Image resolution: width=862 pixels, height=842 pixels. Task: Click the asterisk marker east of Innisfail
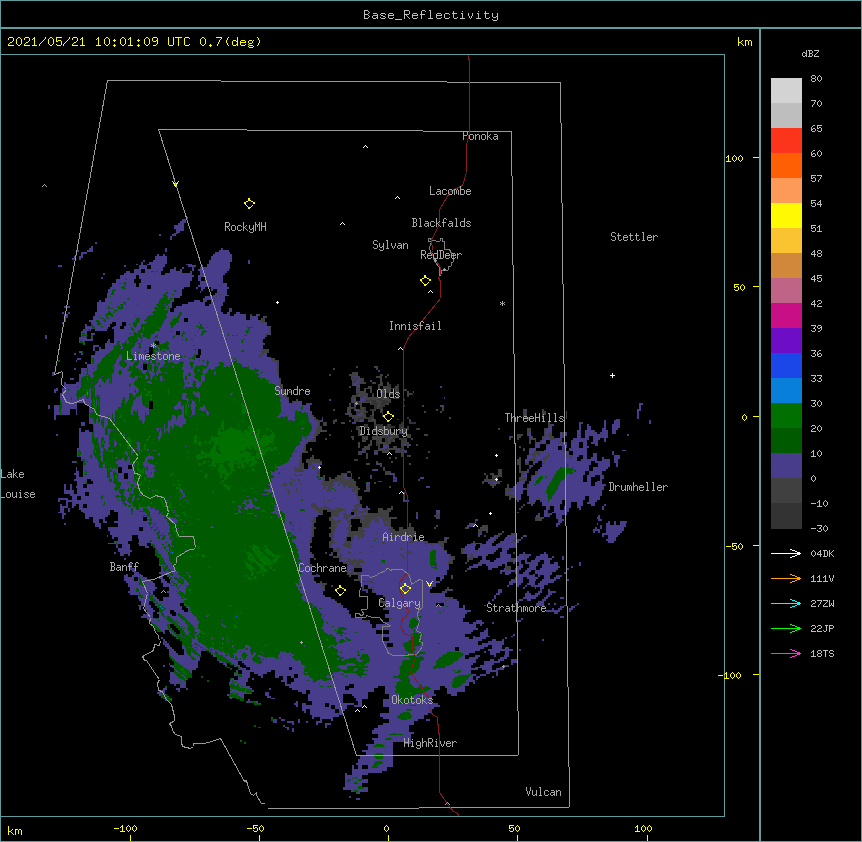pos(502,304)
